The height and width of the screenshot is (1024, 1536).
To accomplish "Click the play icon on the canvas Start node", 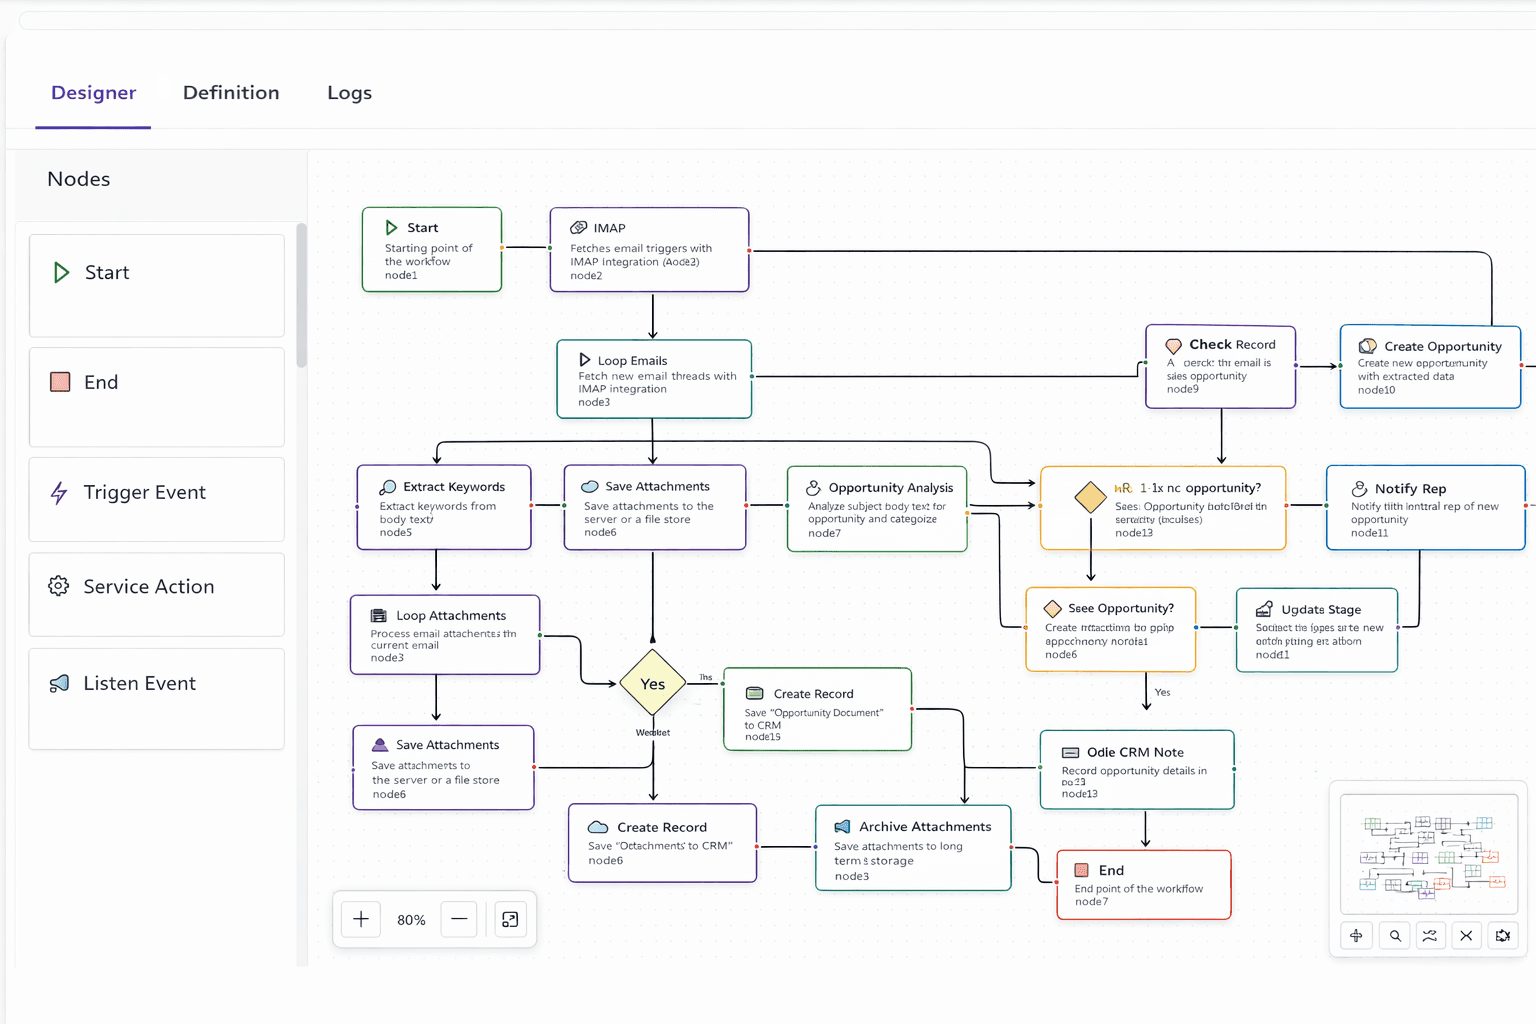I will [x=391, y=228].
